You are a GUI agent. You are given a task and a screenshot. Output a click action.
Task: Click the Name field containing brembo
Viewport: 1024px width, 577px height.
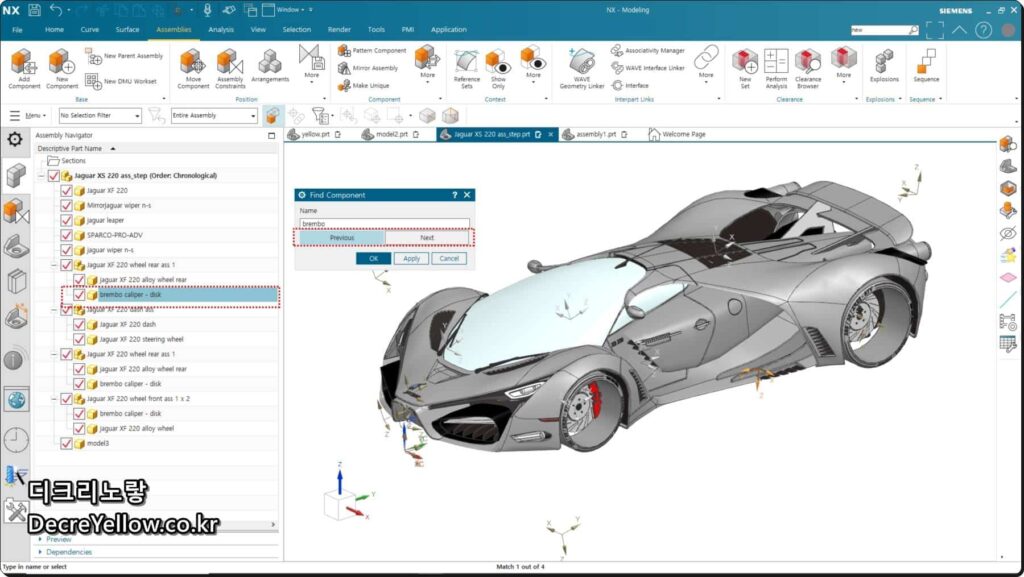click(x=384, y=223)
